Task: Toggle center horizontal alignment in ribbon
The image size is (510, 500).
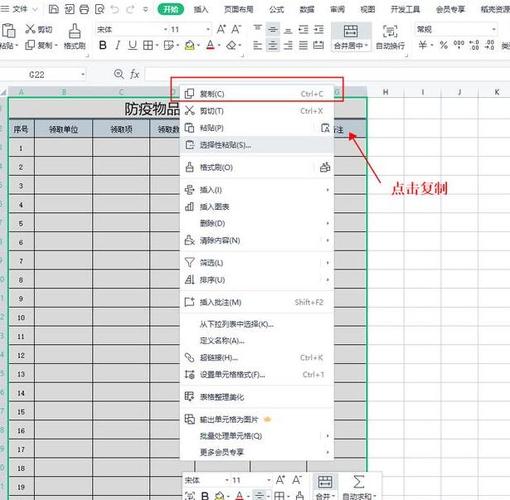Action: tap(273, 45)
